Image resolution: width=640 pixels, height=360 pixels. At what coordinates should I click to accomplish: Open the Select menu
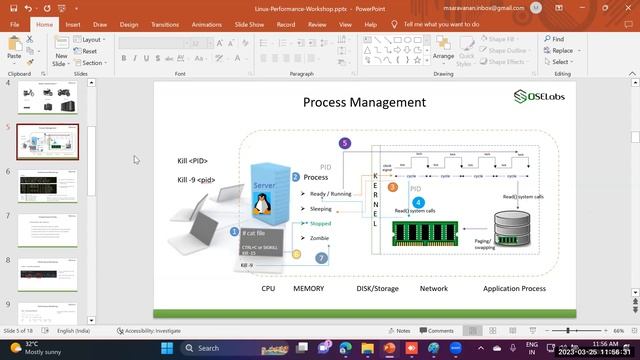click(x=559, y=62)
